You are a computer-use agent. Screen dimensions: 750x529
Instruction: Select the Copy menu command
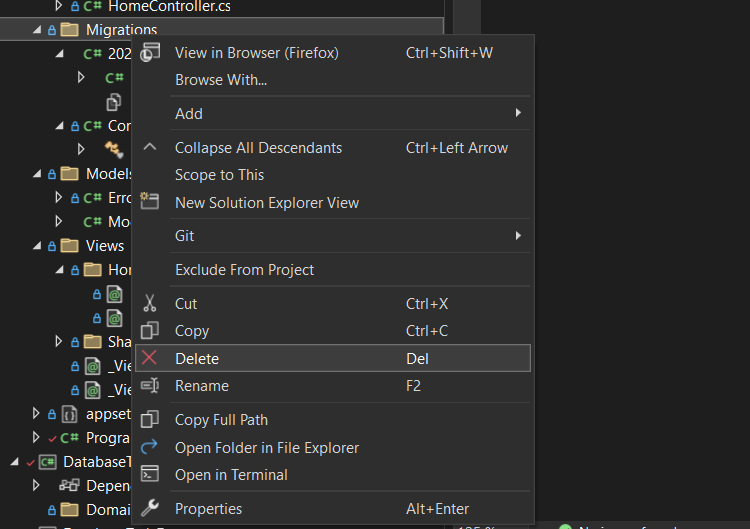[x=192, y=331]
